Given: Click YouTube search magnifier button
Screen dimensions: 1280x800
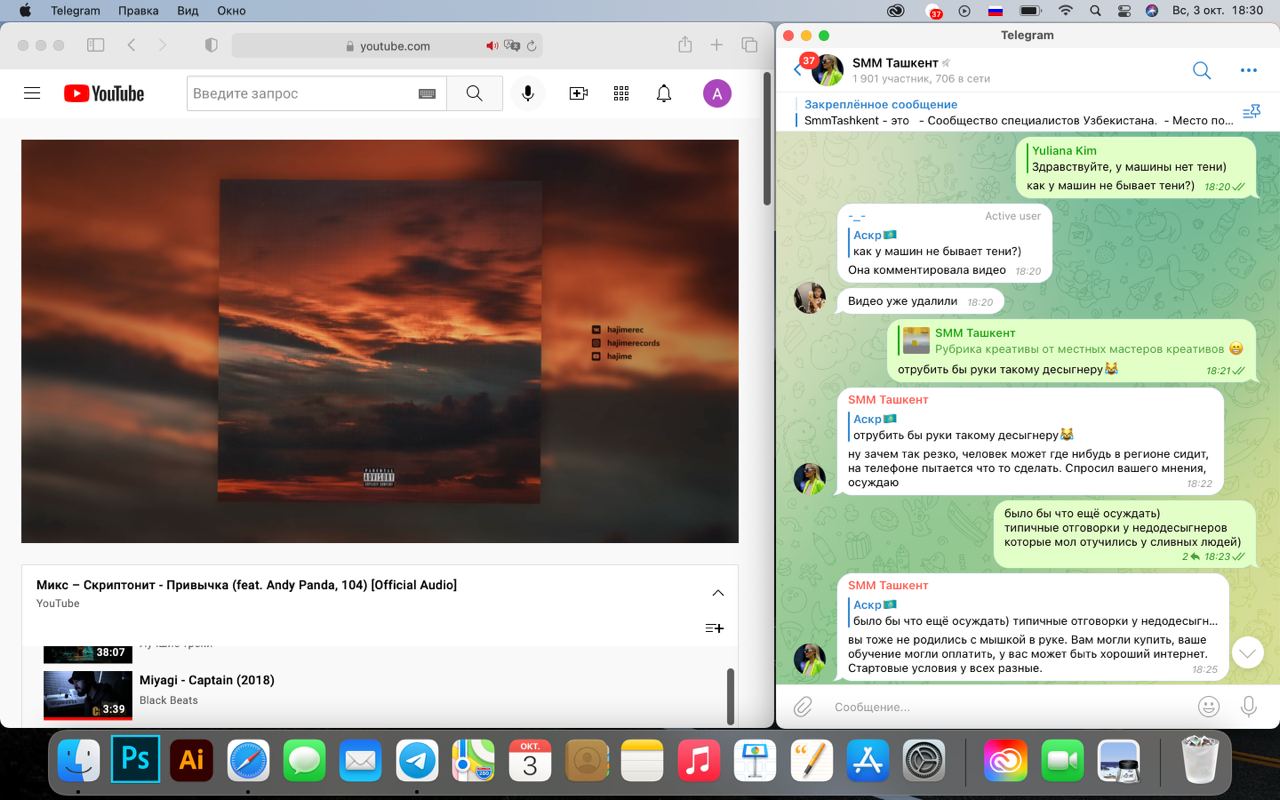Looking at the screenshot, I should click(x=474, y=93).
